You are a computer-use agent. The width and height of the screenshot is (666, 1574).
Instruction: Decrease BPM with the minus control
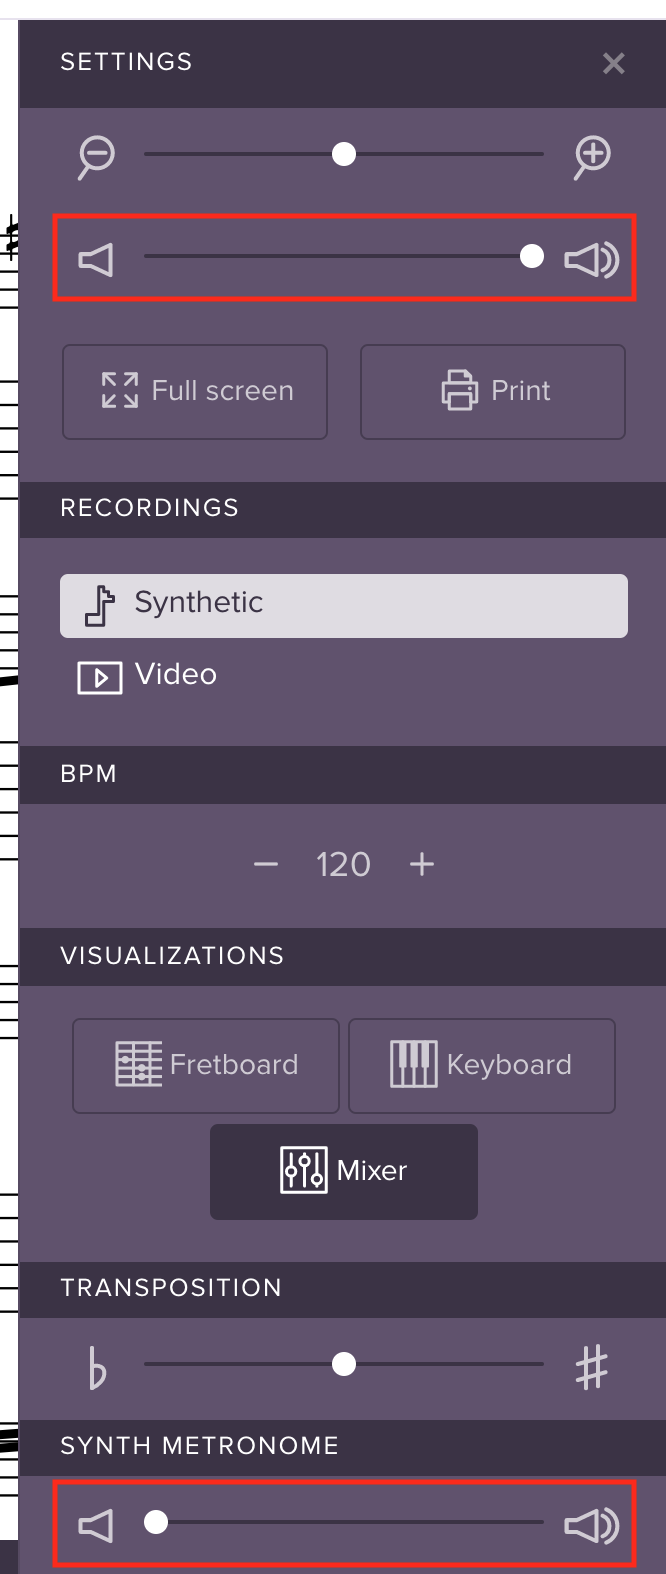click(x=265, y=864)
